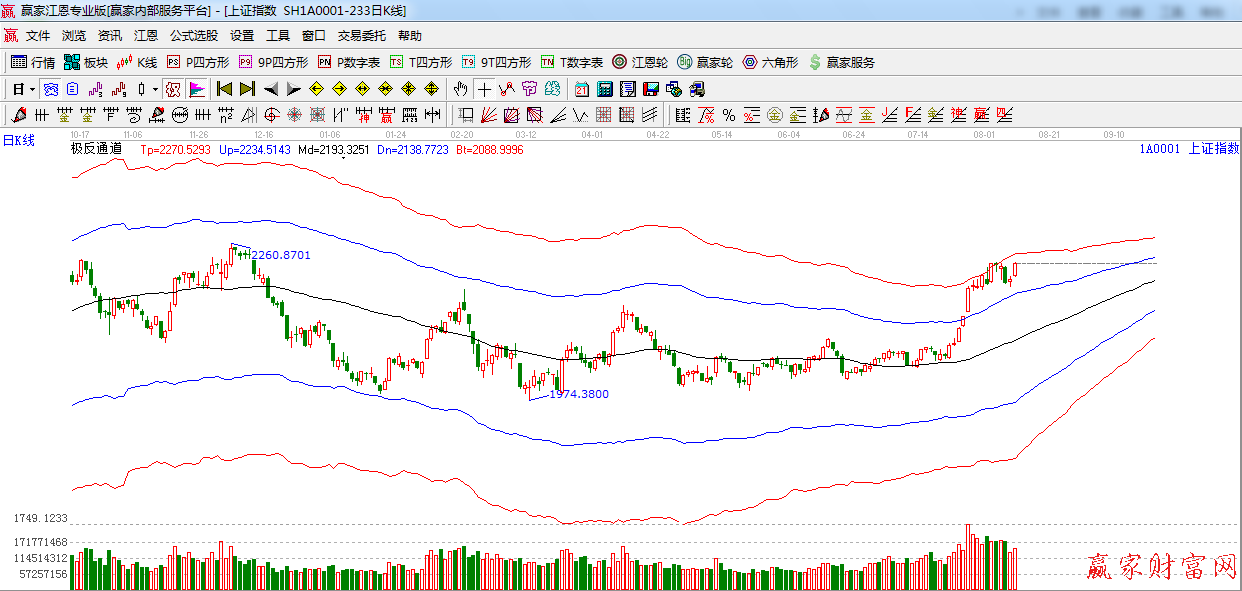Open the 六角形 hexagon chart
The image size is (1242, 591).
pyautogui.click(x=770, y=62)
